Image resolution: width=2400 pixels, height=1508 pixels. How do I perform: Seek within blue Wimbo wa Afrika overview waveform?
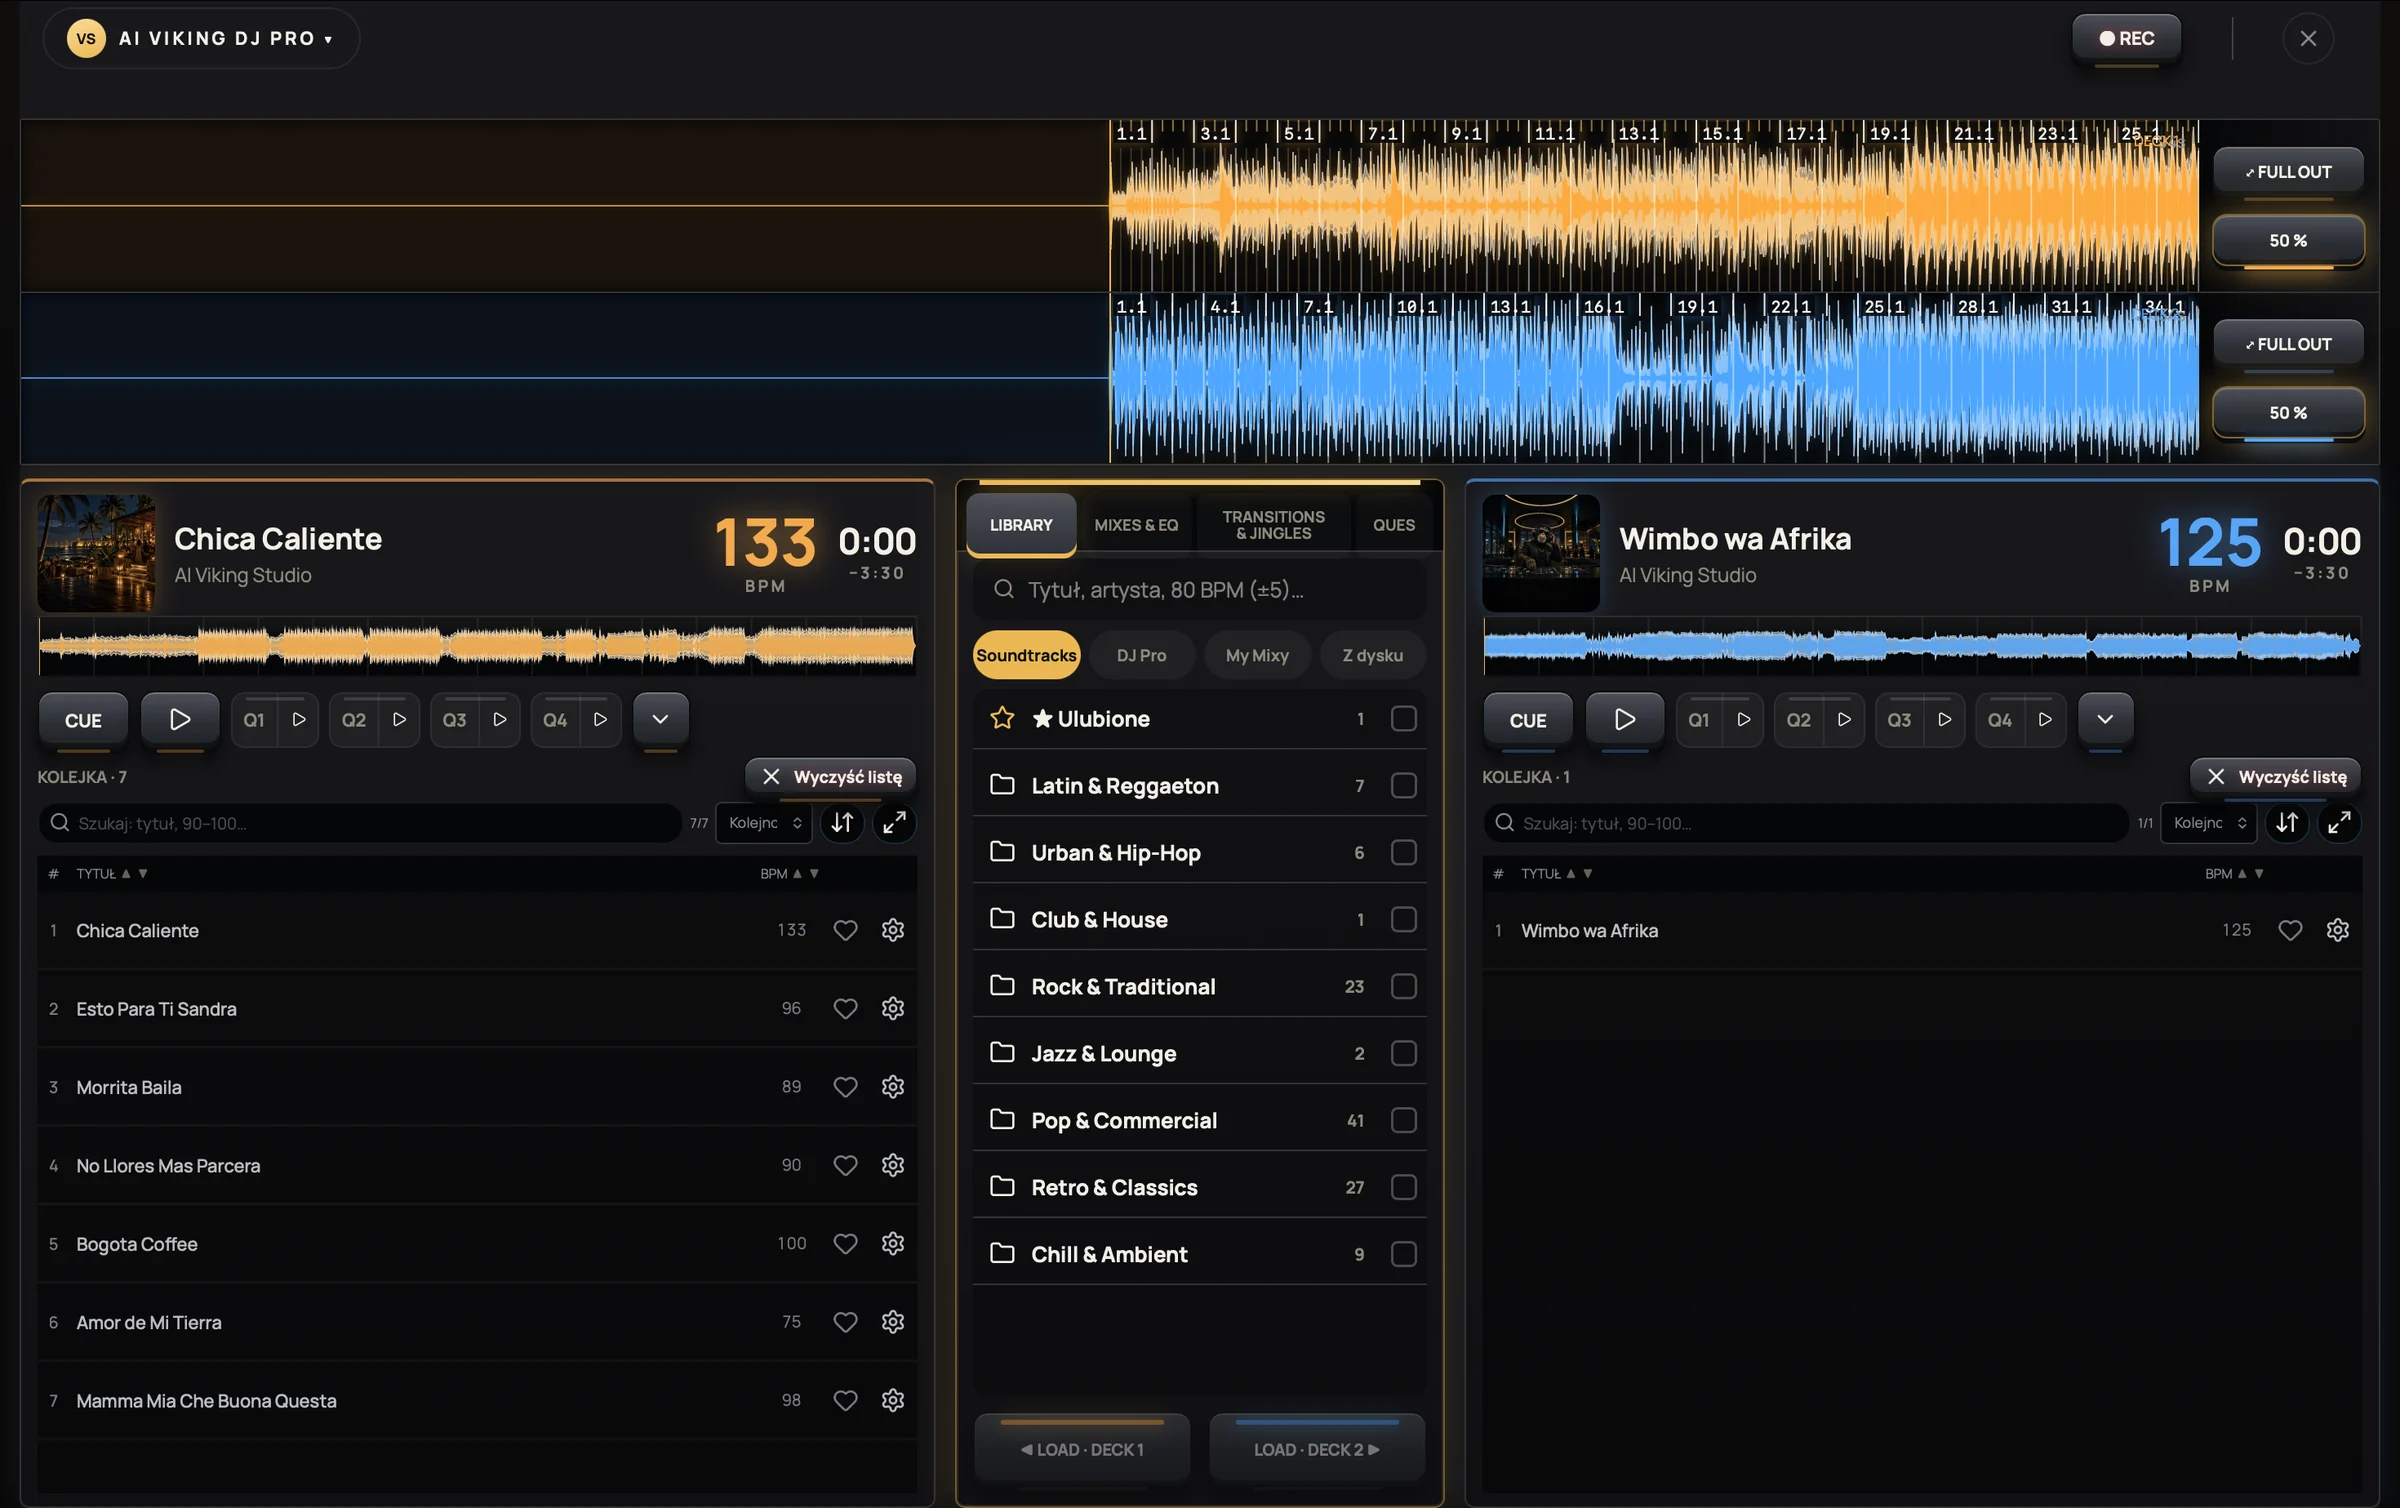1922,646
